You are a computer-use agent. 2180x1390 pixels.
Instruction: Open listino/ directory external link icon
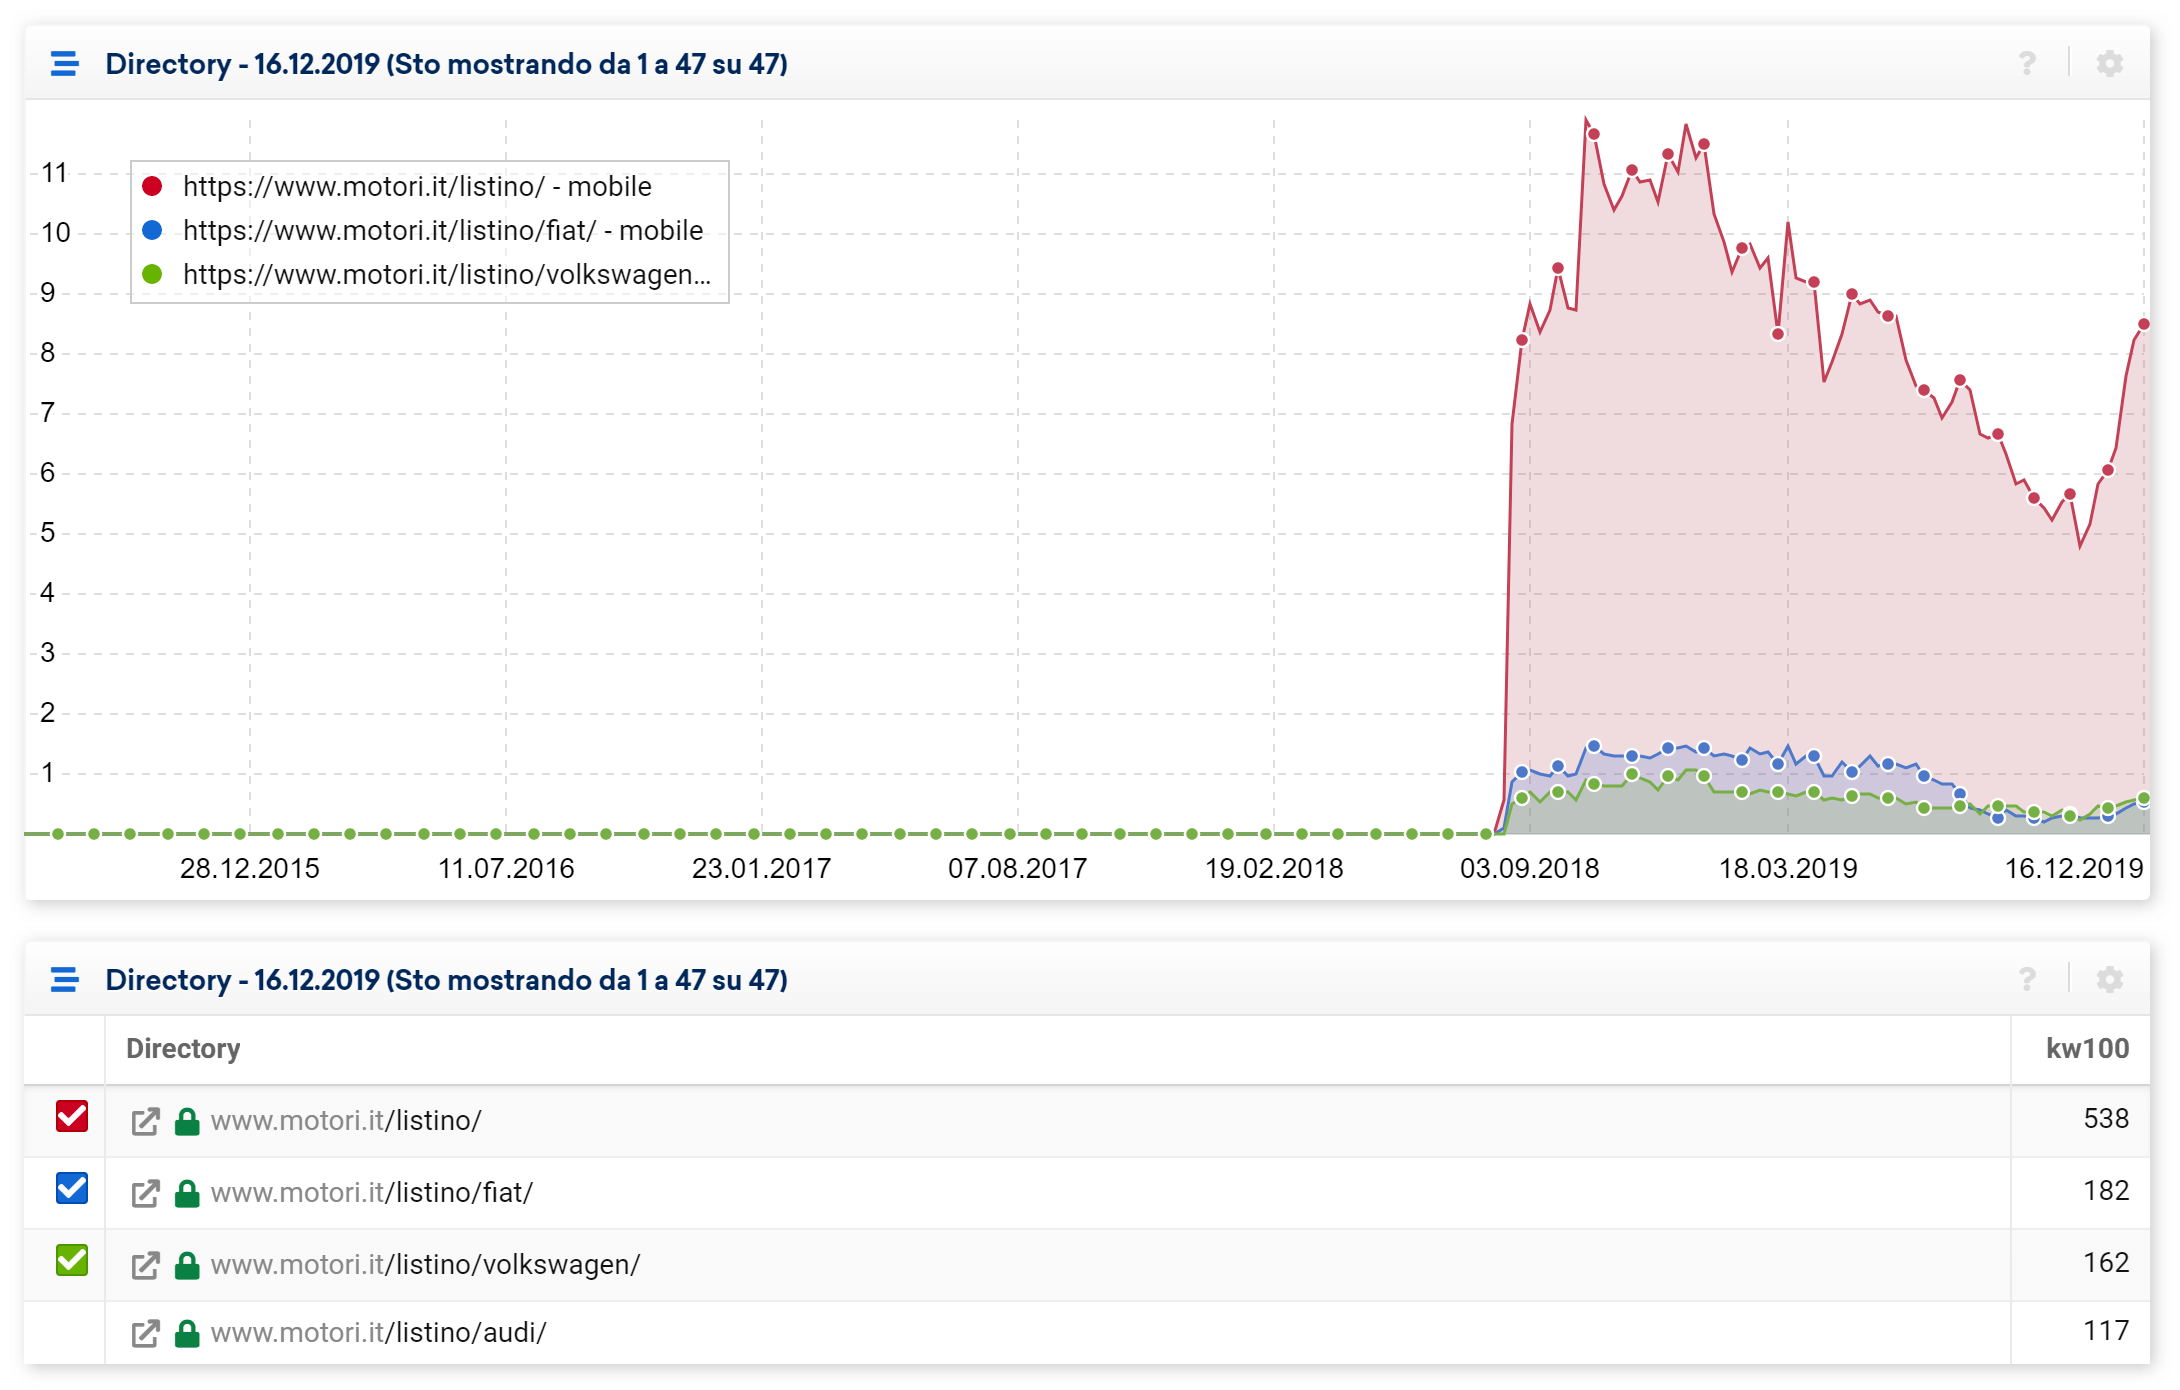click(x=146, y=1122)
